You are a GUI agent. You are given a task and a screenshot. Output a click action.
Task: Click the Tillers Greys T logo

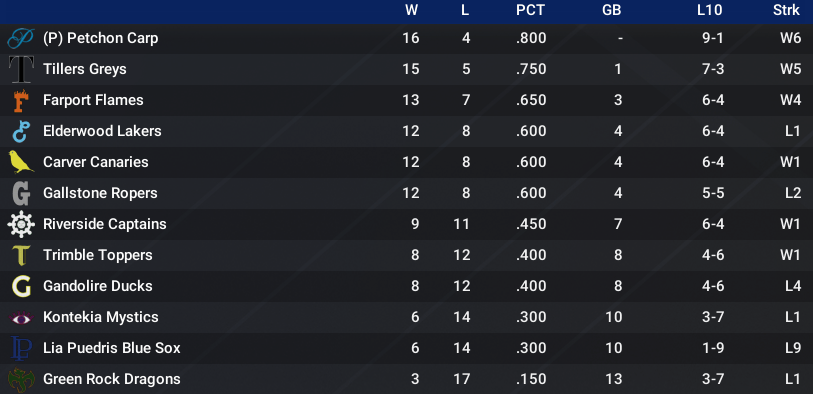21,69
